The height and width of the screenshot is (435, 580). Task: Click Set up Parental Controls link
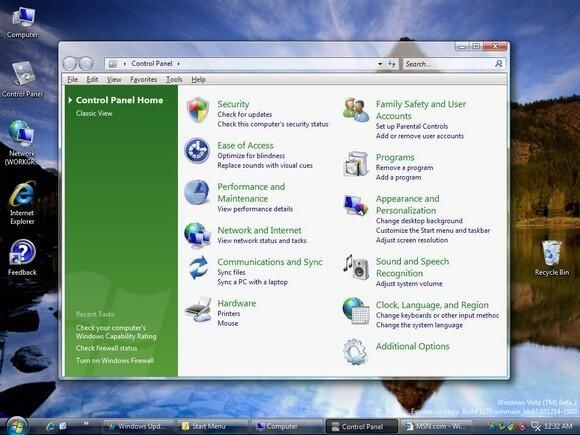pos(412,127)
